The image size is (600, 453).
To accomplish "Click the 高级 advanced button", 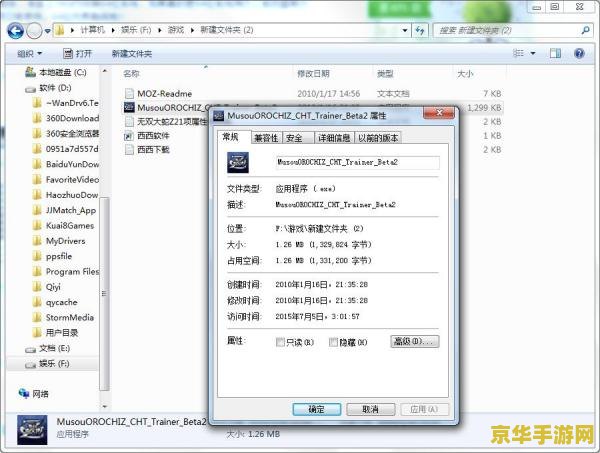I will point(414,342).
